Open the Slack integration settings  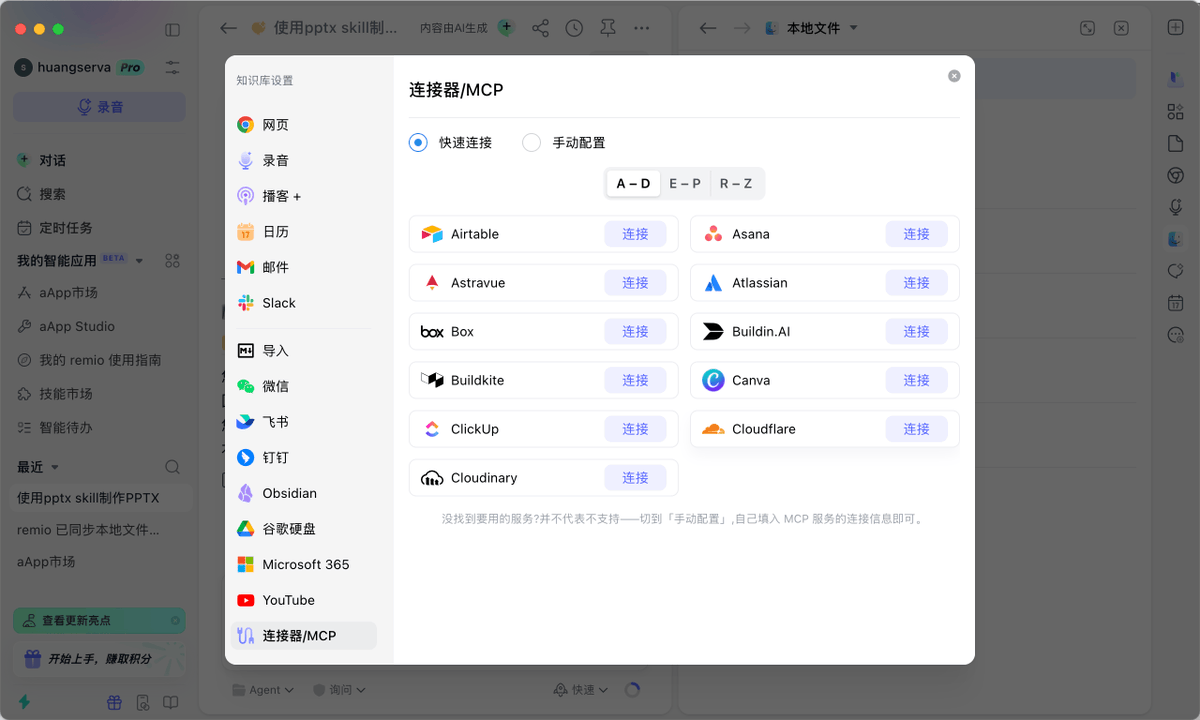point(304,303)
